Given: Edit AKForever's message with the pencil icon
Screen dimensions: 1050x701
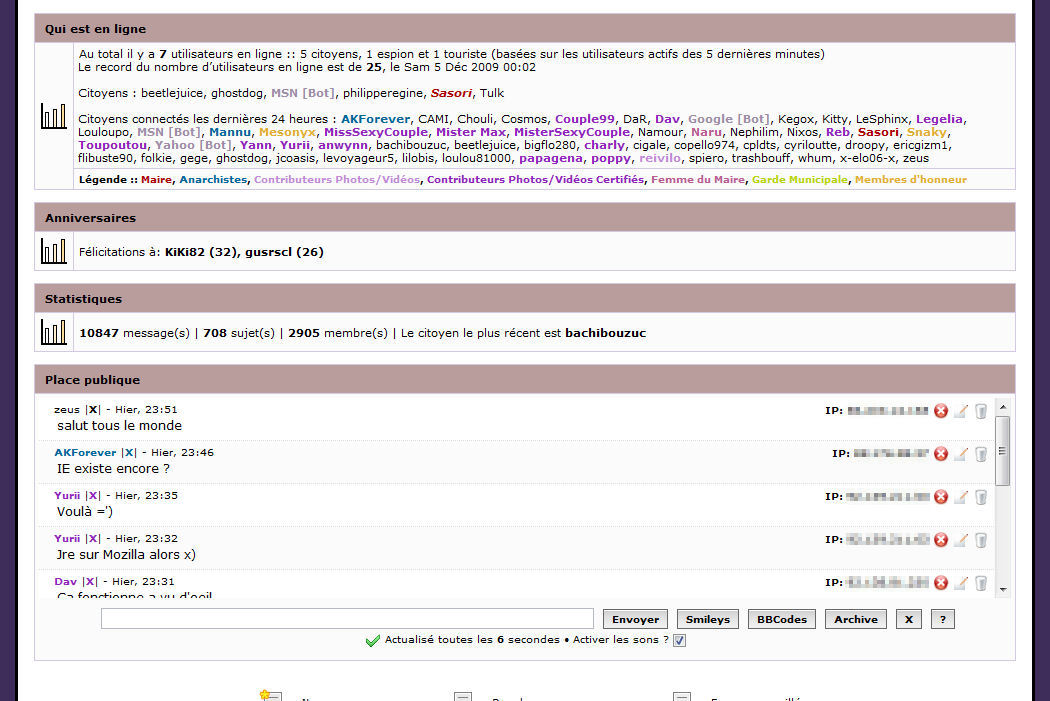Looking at the screenshot, I should (x=960, y=454).
